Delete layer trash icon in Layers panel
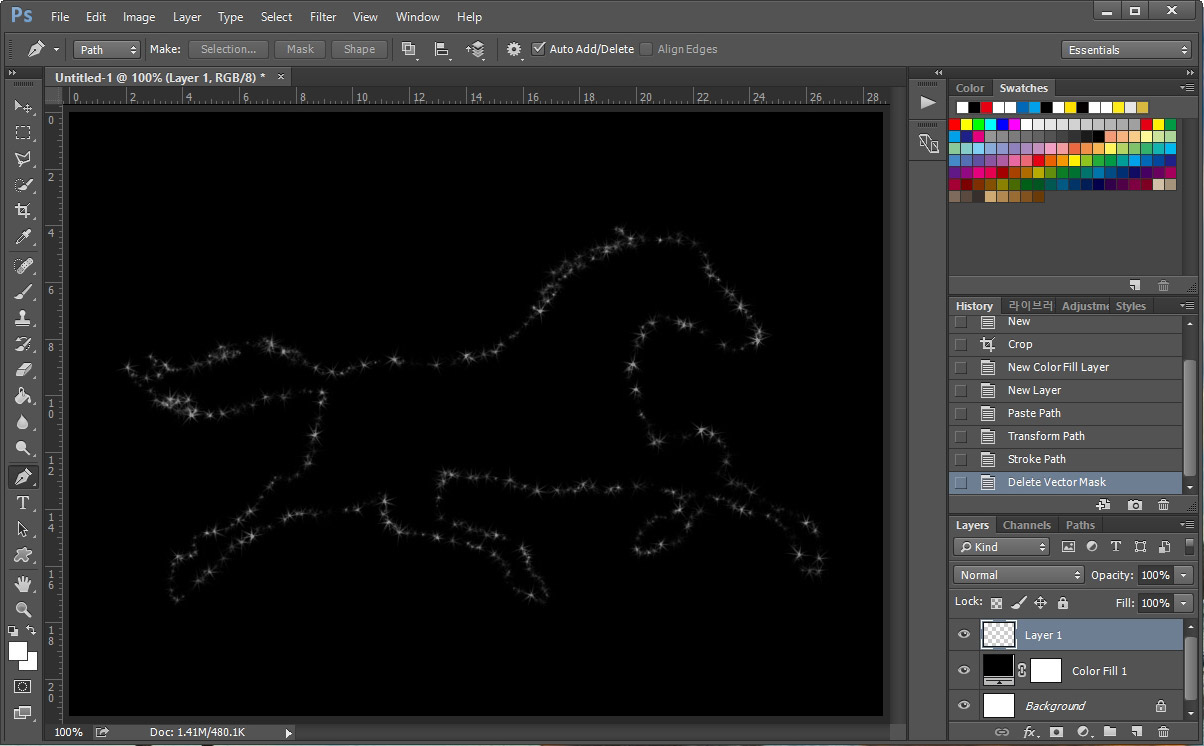1204x746 pixels. tap(1163, 733)
